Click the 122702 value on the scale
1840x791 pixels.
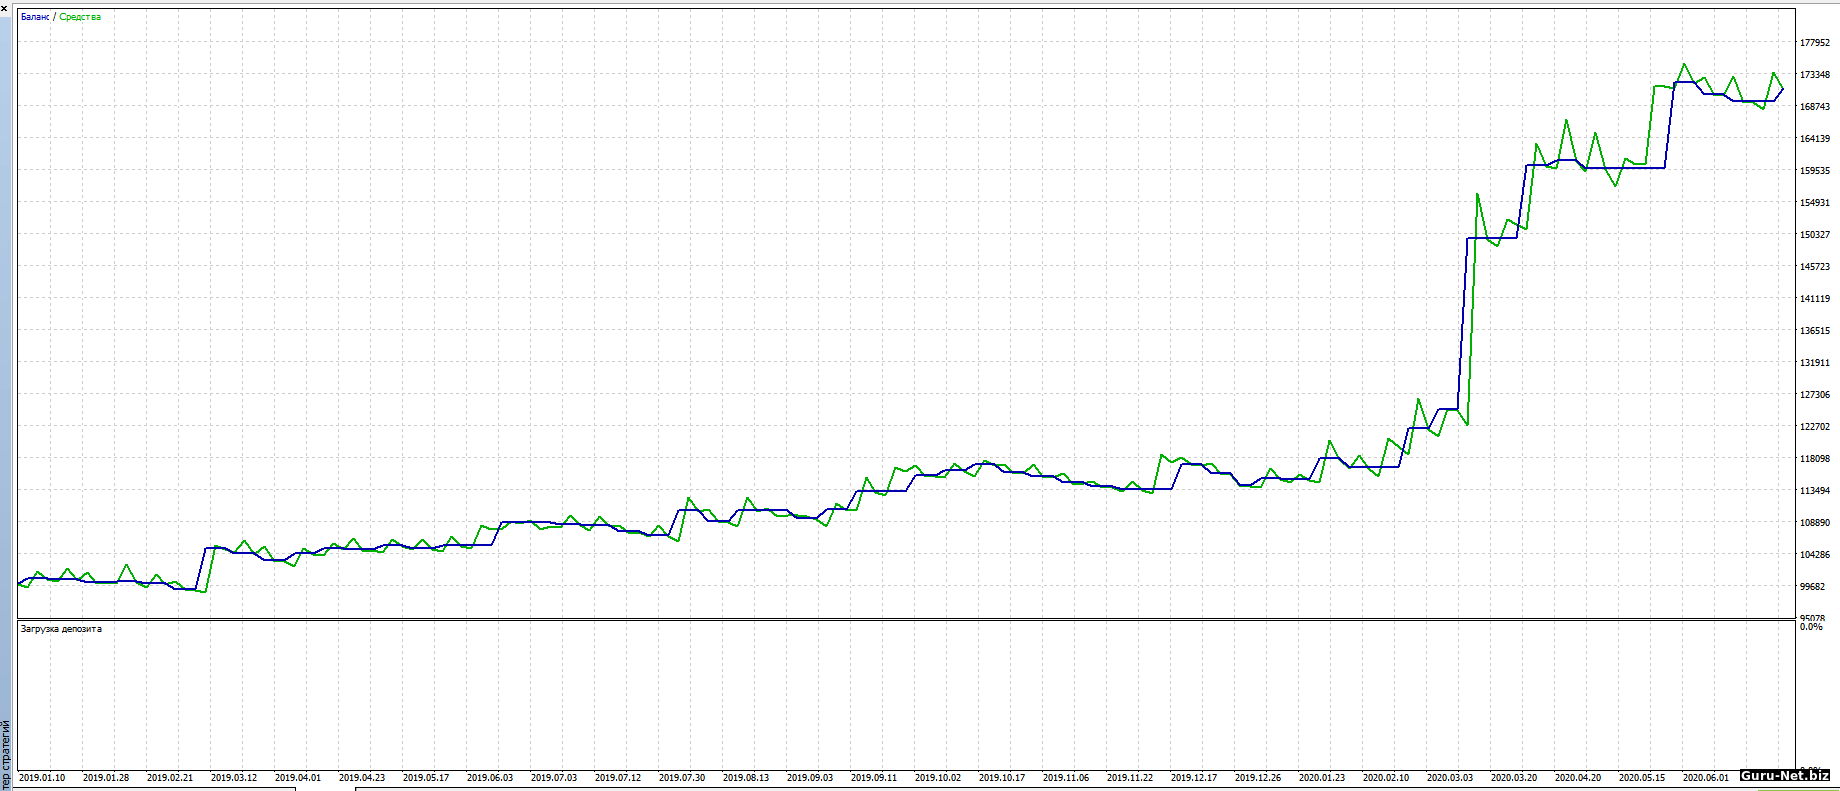1815,427
